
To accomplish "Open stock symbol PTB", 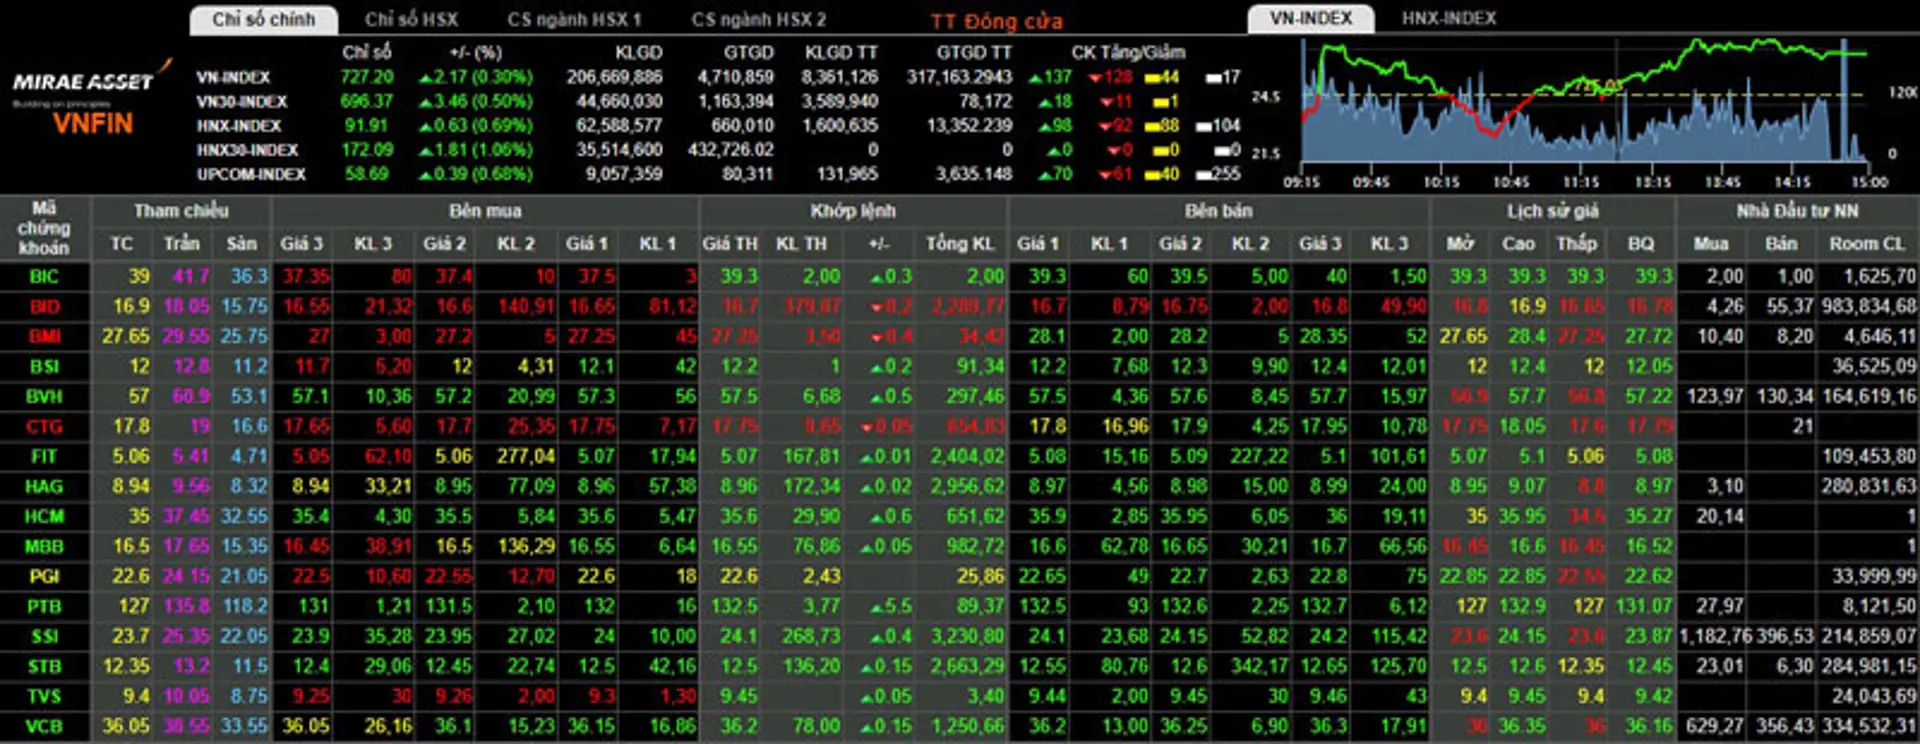I will click(44, 607).
